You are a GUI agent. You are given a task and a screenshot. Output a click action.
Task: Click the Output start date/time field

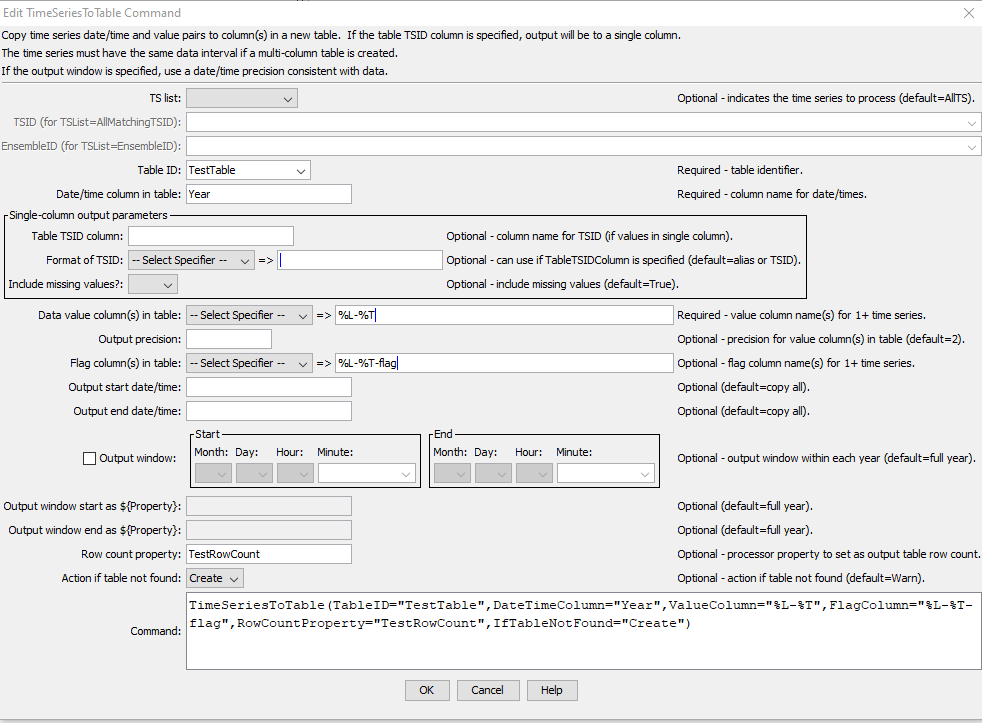(x=269, y=388)
